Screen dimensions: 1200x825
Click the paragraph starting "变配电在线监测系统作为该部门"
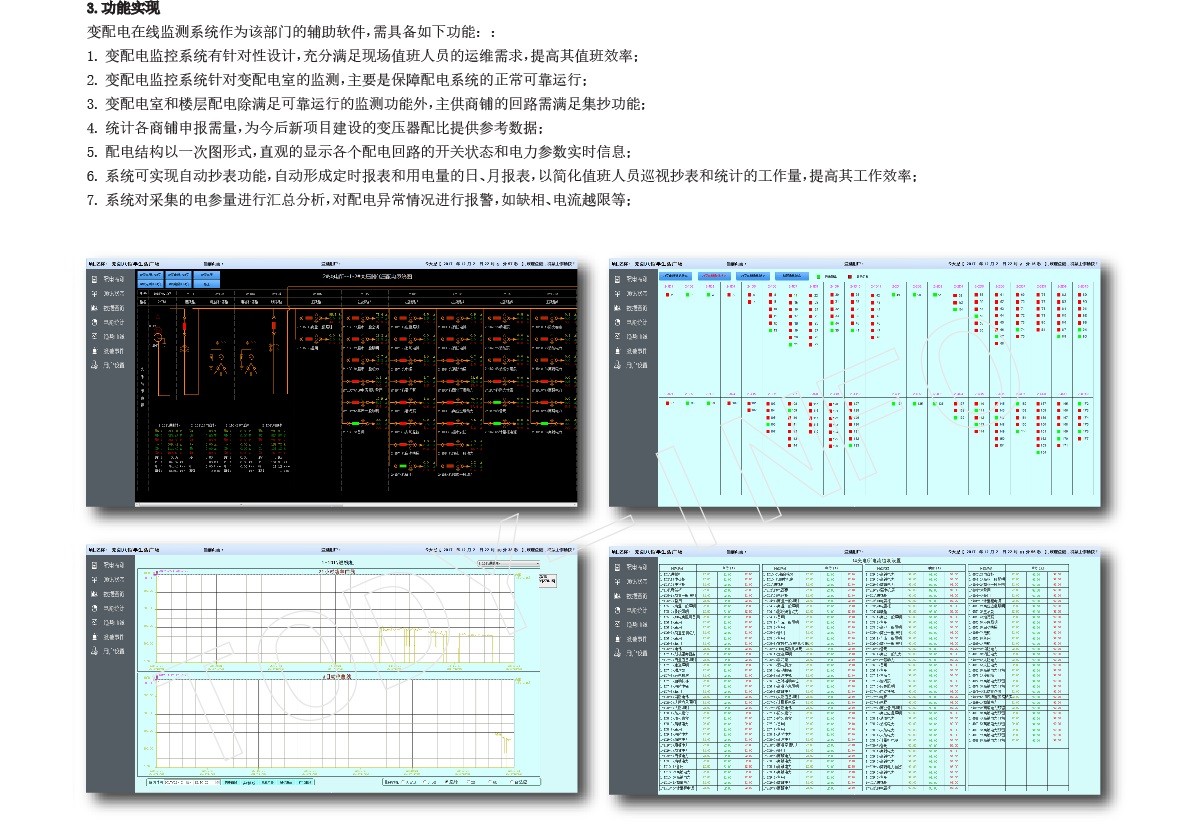tap(292, 32)
